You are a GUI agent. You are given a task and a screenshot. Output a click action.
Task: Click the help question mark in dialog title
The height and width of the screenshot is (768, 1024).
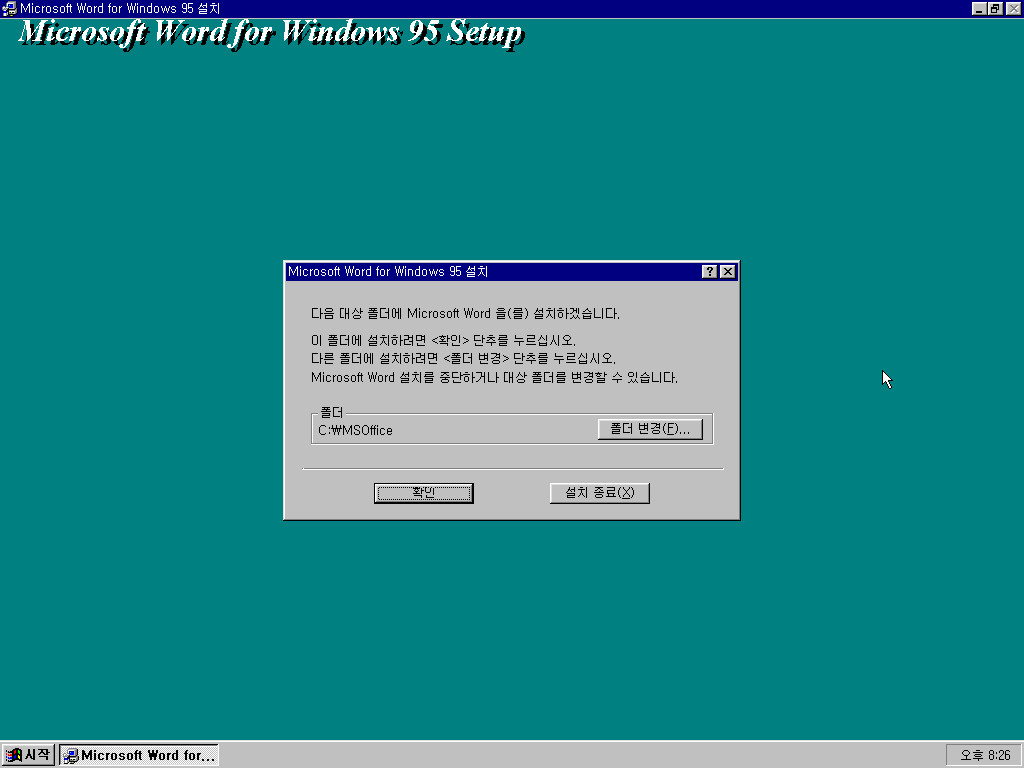point(709,272)
